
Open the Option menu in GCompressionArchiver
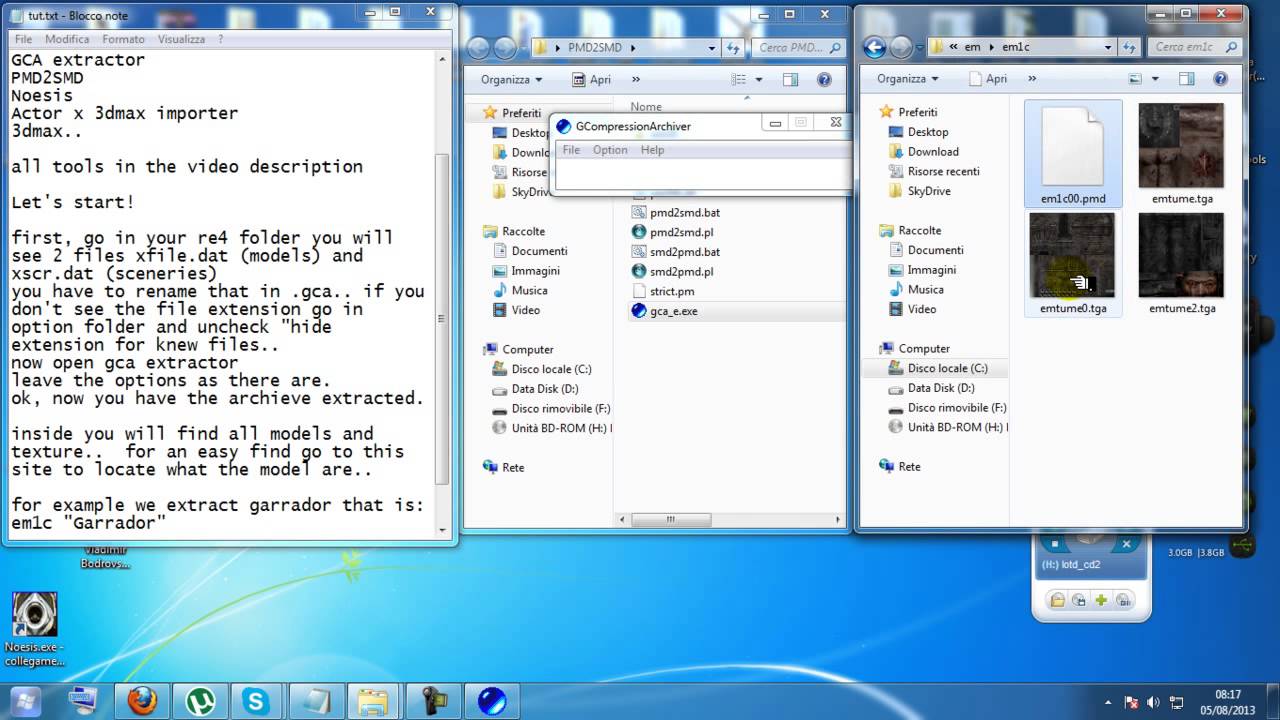tap(610, 150)
